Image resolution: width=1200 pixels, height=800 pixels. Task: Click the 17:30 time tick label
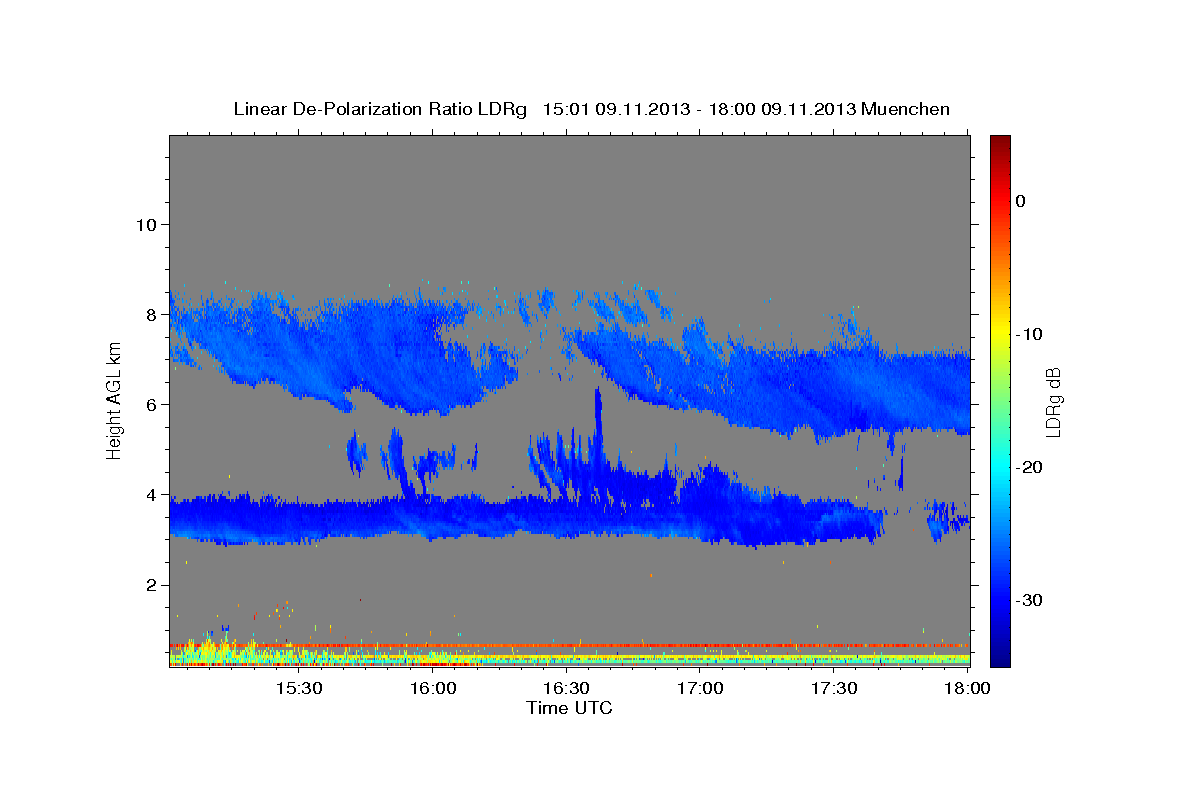coord(834,689)
